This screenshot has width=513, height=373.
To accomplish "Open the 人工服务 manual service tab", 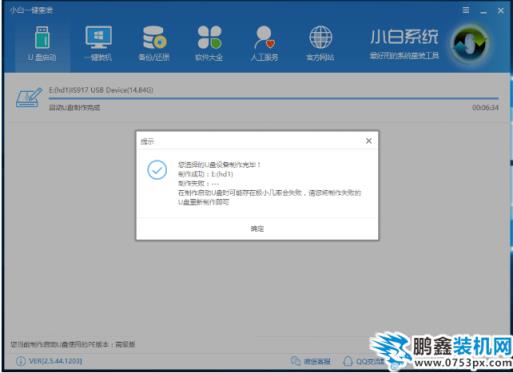I will coord(264,44).
